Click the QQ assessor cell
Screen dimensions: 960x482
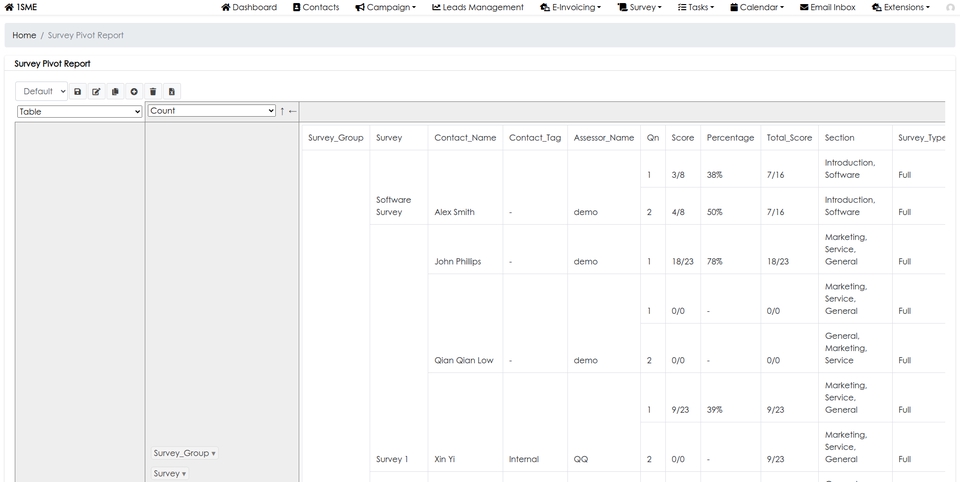point(580,459)
